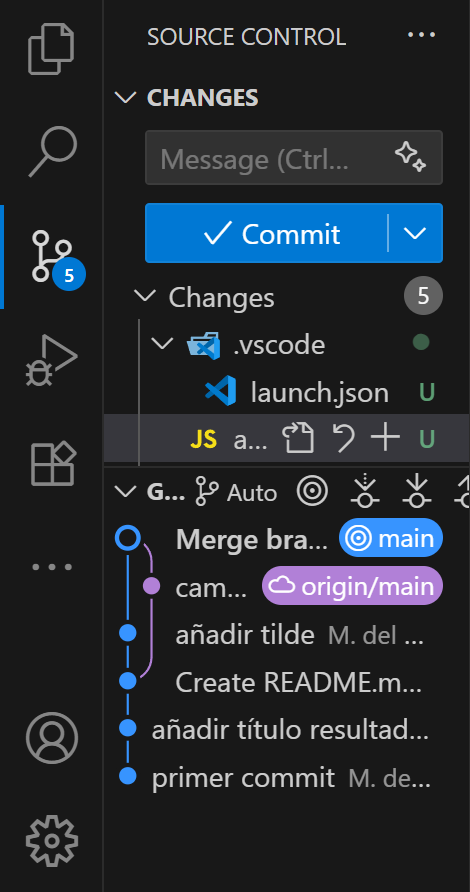Go to current history item target icon
Screen dimensions: 470x892
312,492
